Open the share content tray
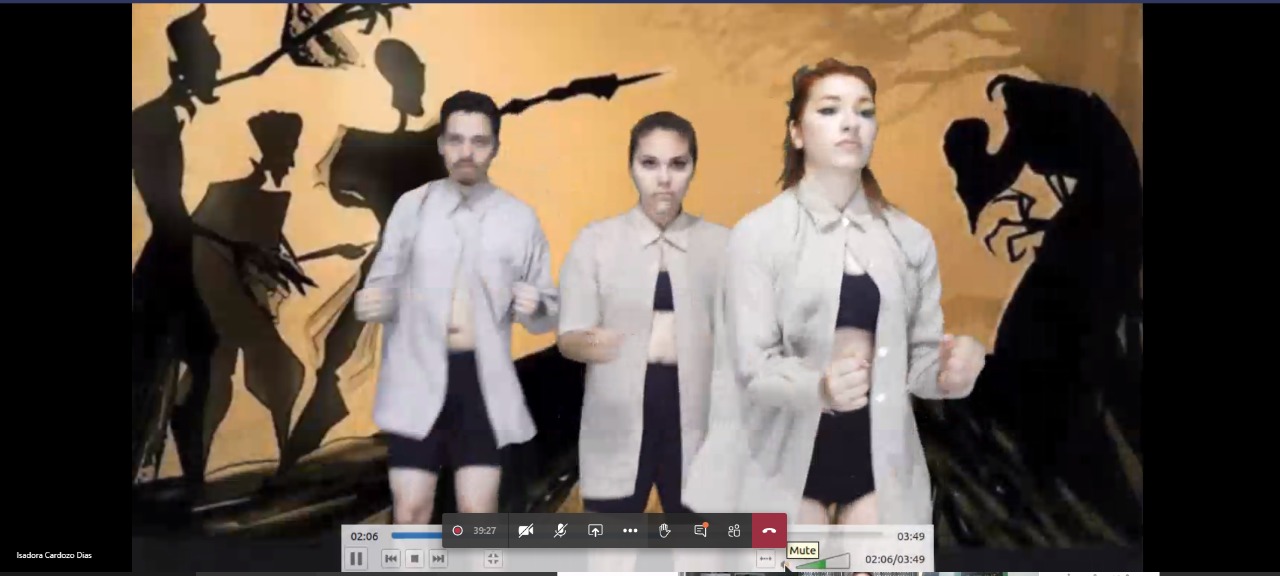 tap(595, 531)
